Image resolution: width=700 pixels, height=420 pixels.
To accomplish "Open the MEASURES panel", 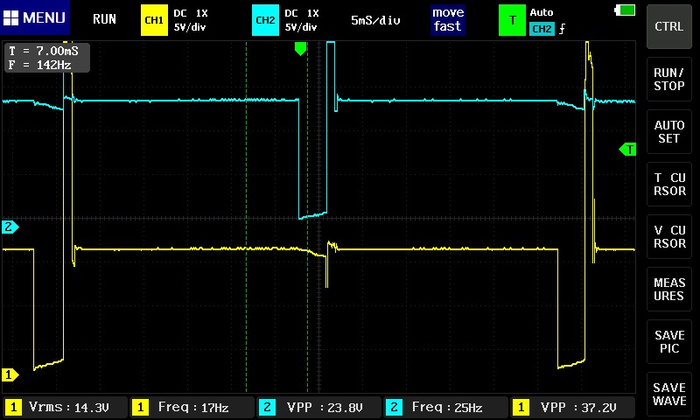I will (x=669, y=289).
